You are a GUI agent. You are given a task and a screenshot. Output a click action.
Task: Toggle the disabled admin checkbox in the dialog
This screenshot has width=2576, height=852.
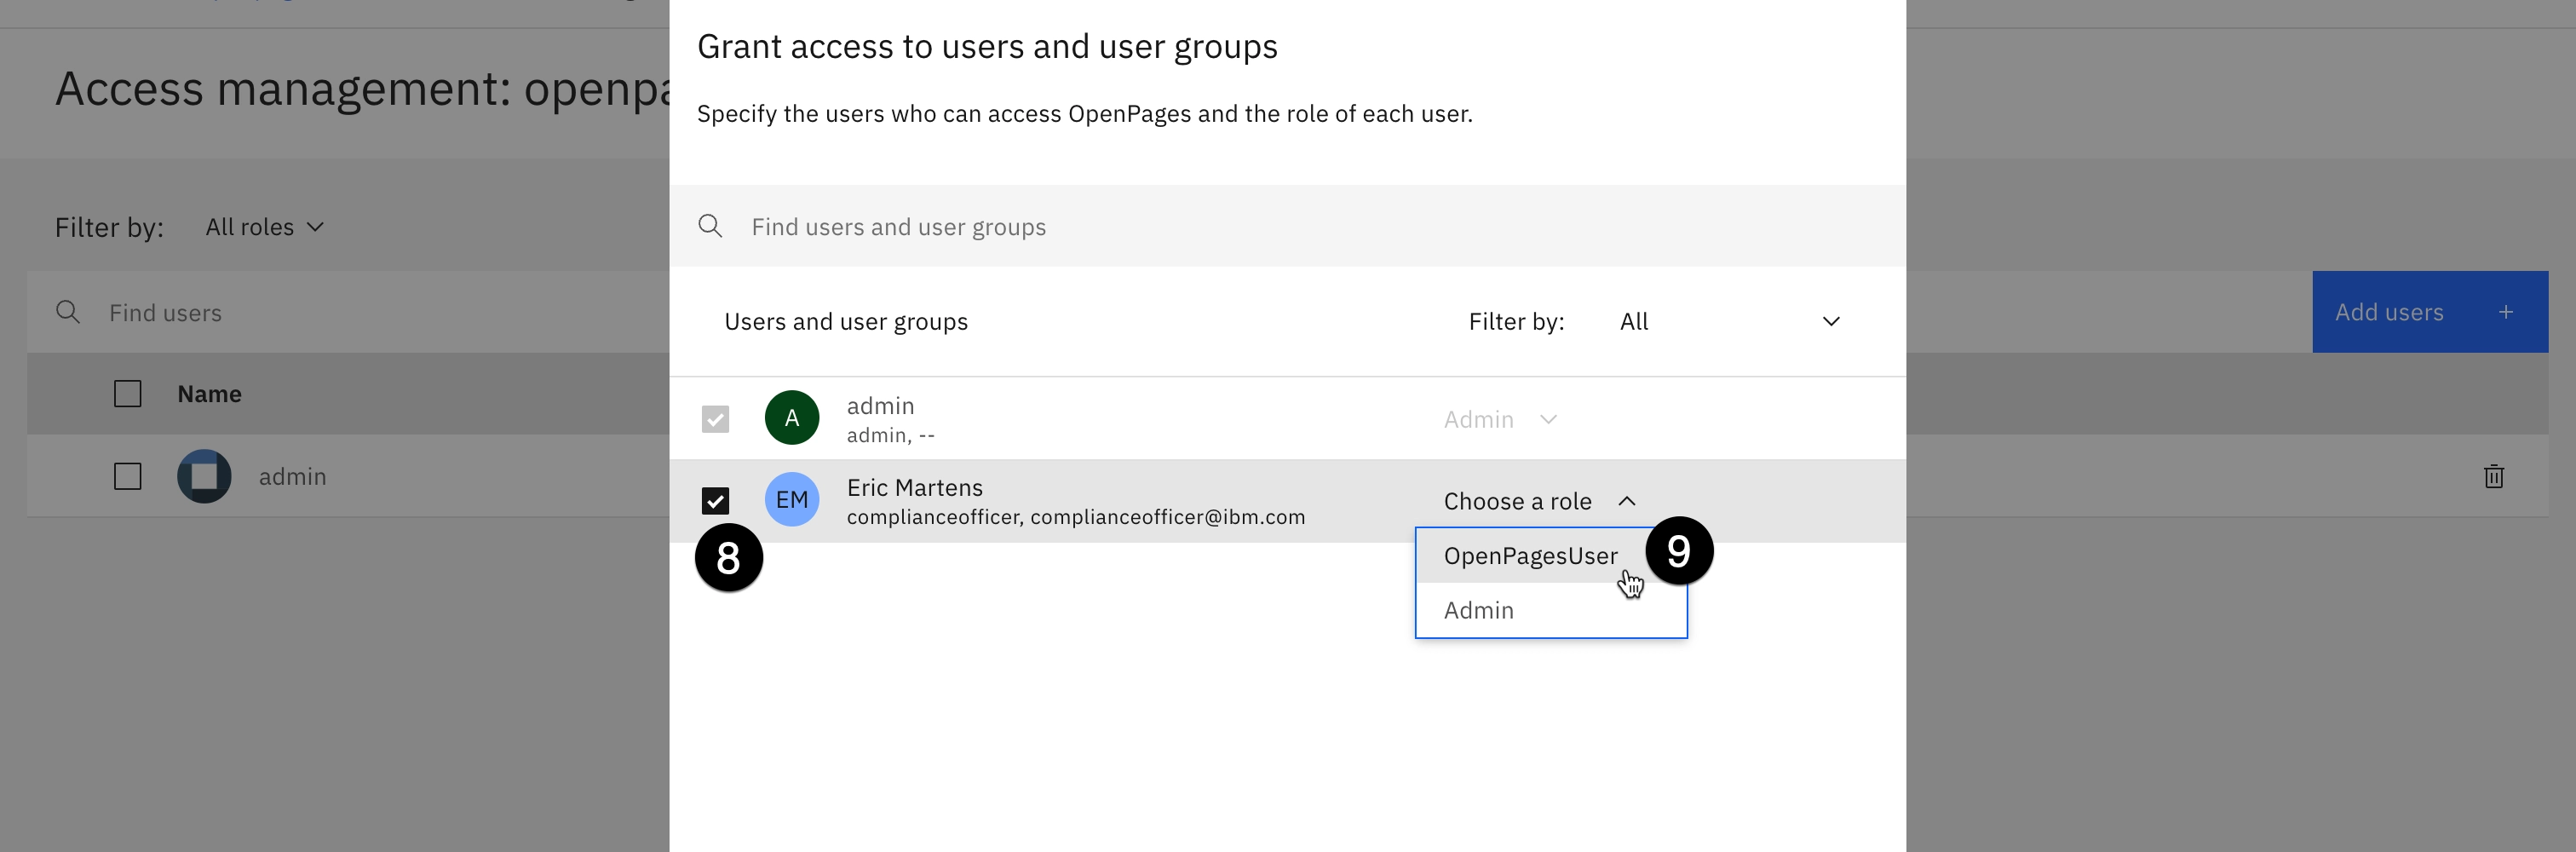(715, 418)
